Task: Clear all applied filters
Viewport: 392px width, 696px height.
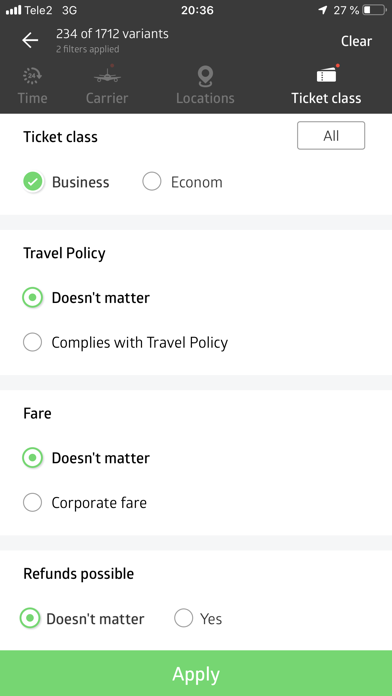Action: click(356, 41)
